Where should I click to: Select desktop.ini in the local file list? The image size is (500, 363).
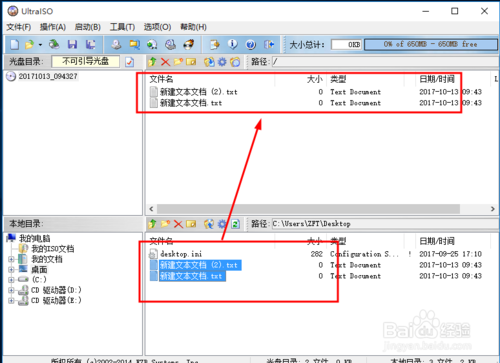(181, 254)
